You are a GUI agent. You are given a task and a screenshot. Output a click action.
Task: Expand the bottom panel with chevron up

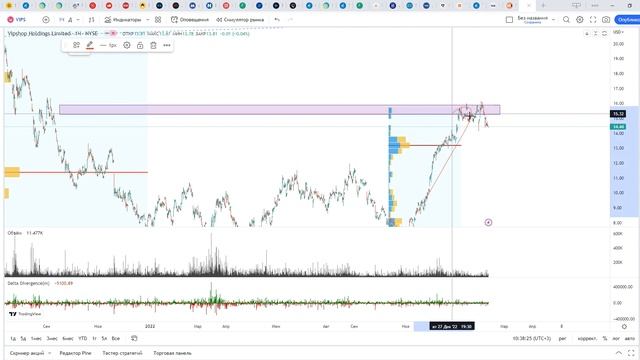[619, 353]
